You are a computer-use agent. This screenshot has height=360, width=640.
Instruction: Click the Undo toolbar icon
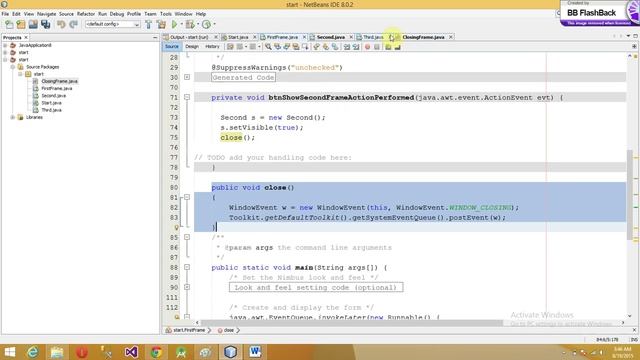[61, 24]
